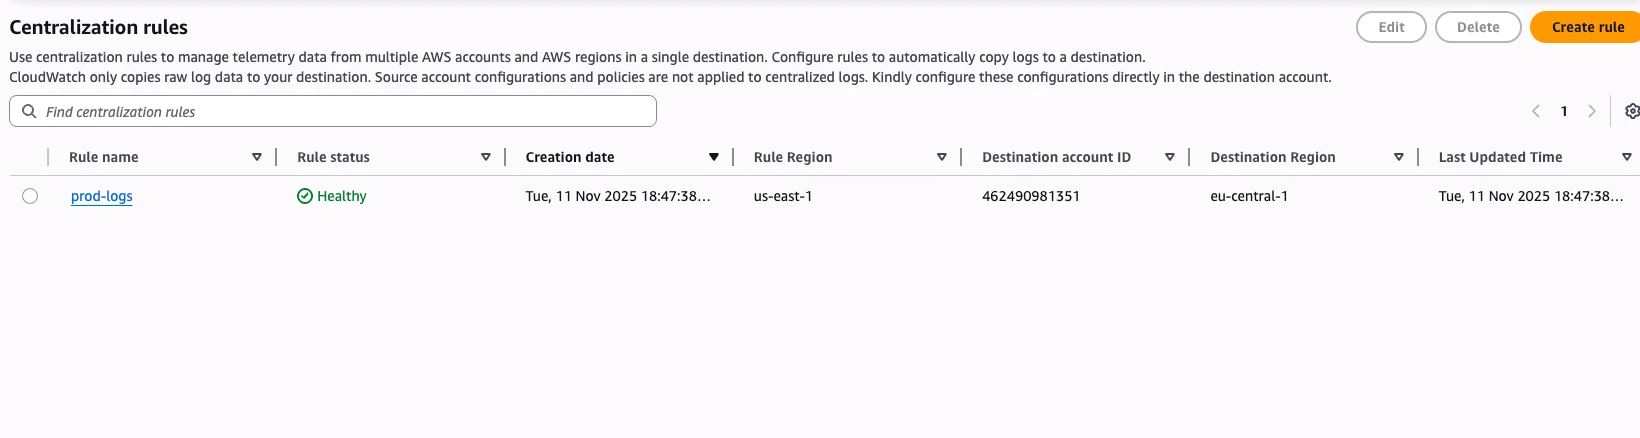Click the Creation date column header
The image size is (1640, 438).
(x=570, y=157)
